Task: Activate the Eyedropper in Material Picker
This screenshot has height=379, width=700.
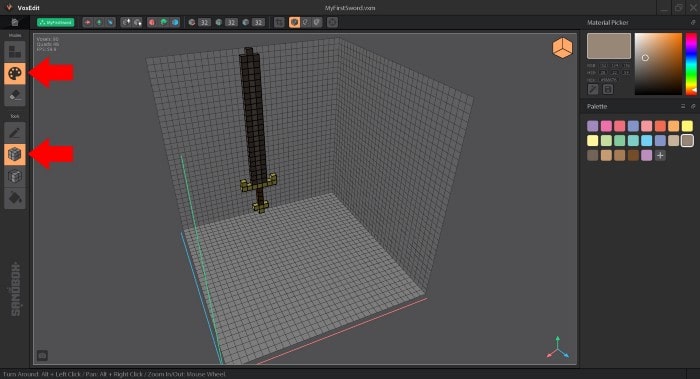Action: (x=593, y=89)
